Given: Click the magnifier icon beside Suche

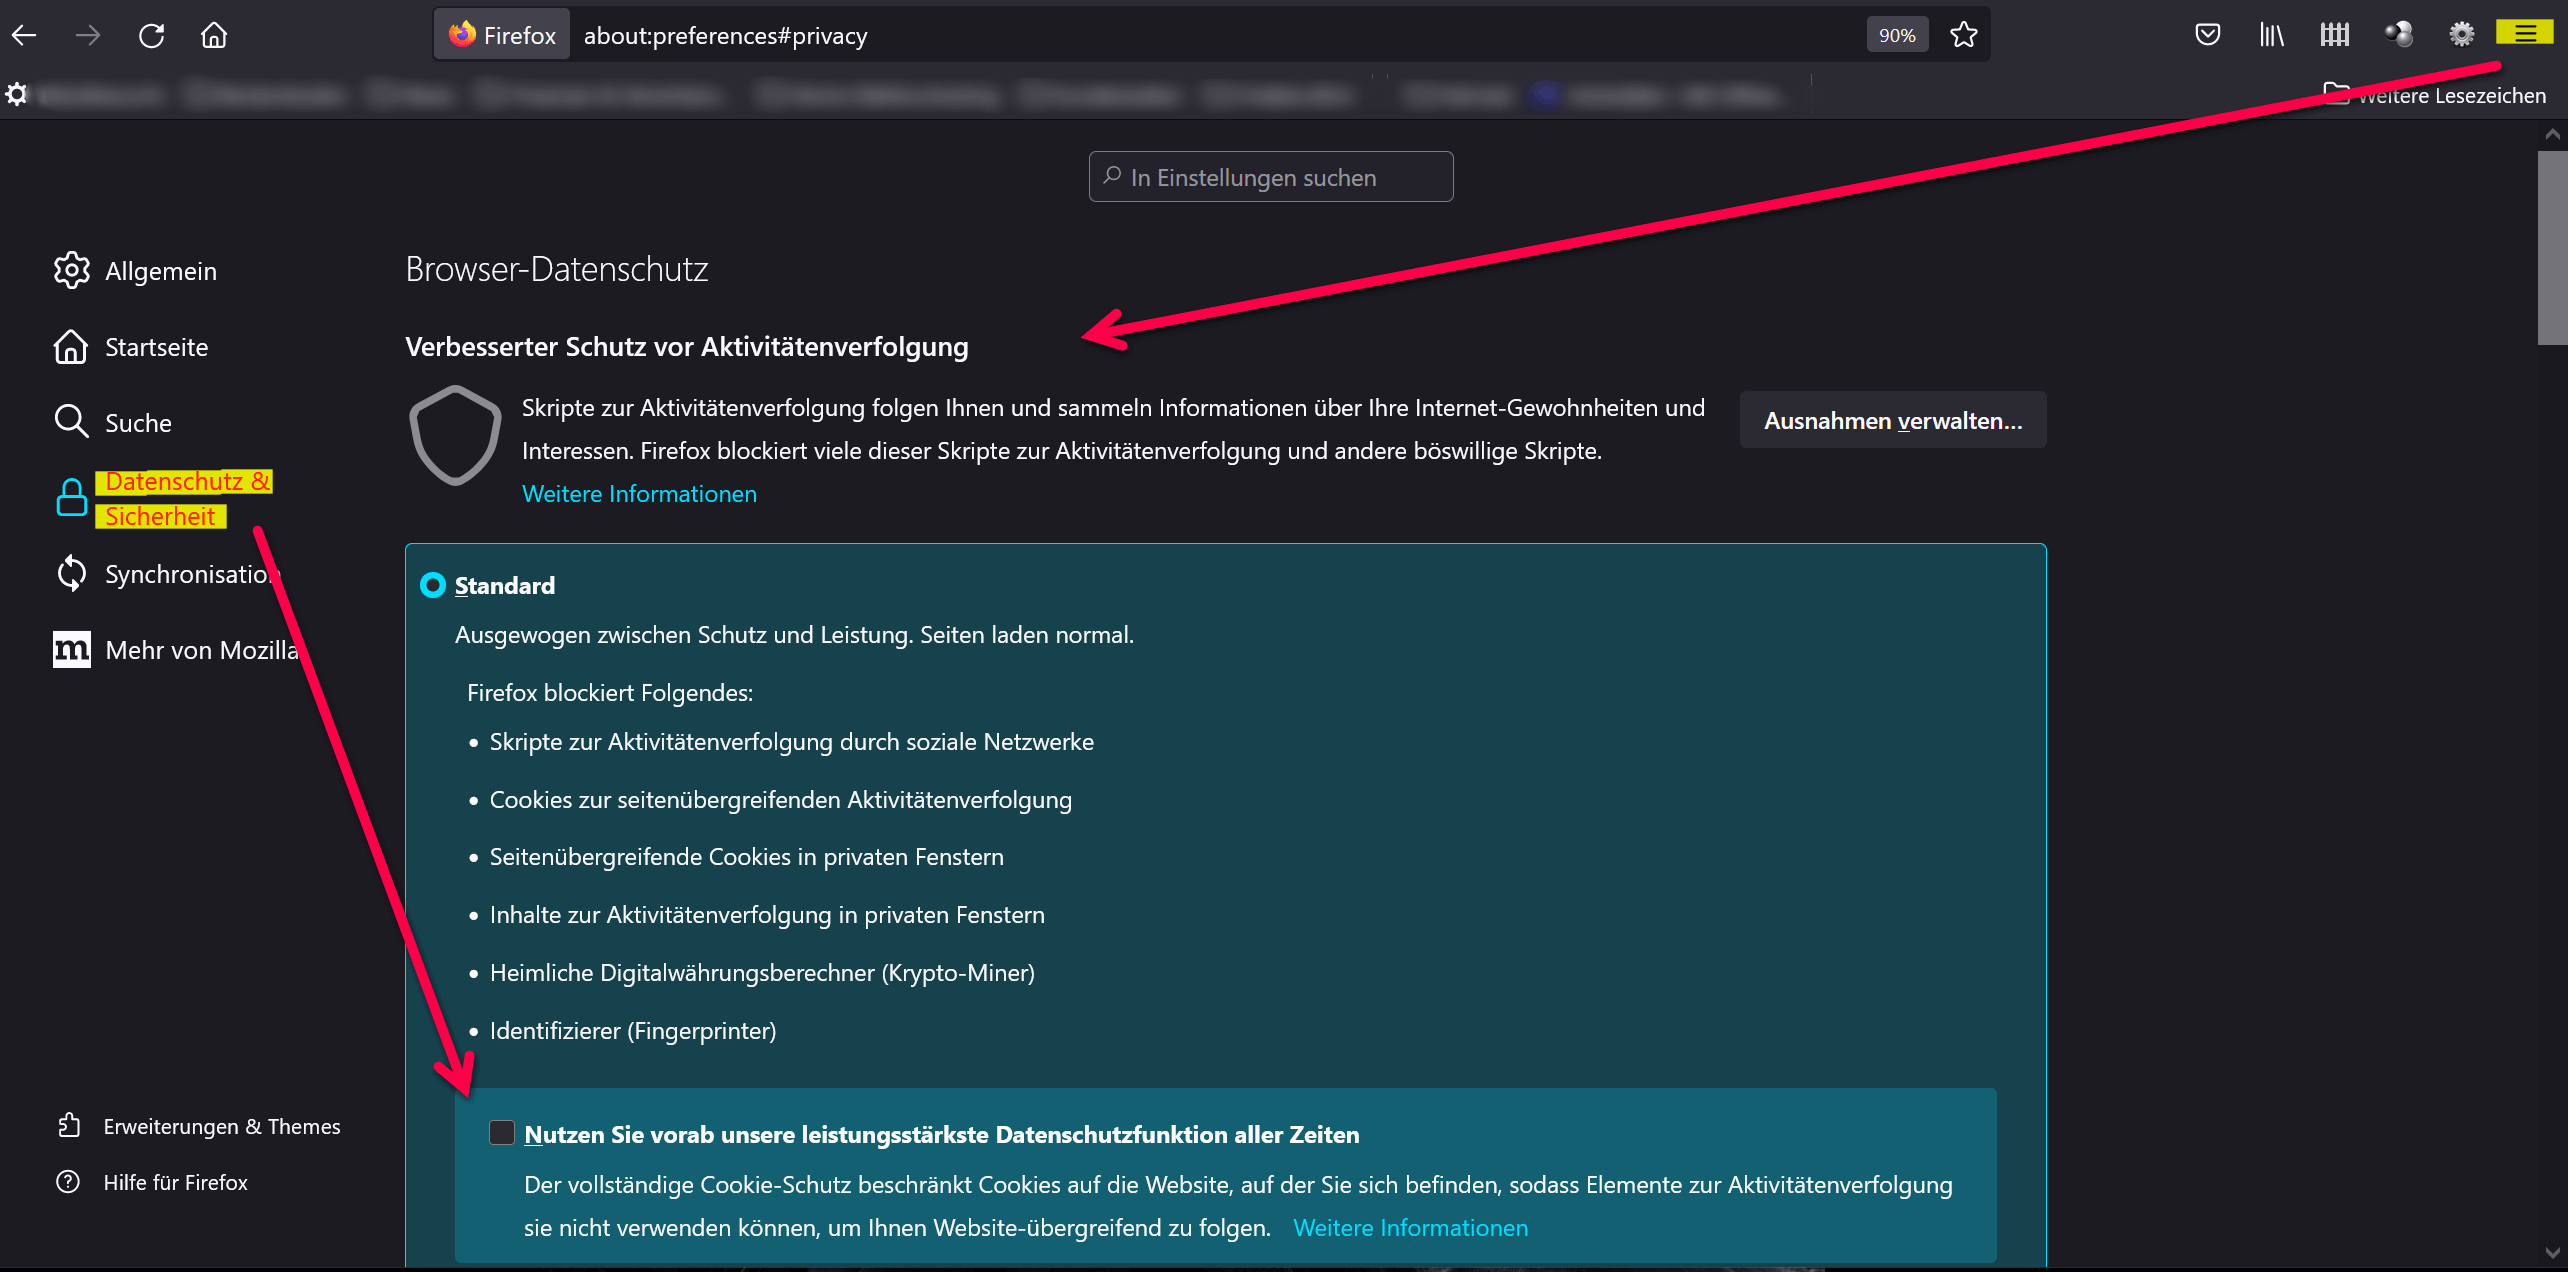Looking at the screenshot, I should (71, 422).
